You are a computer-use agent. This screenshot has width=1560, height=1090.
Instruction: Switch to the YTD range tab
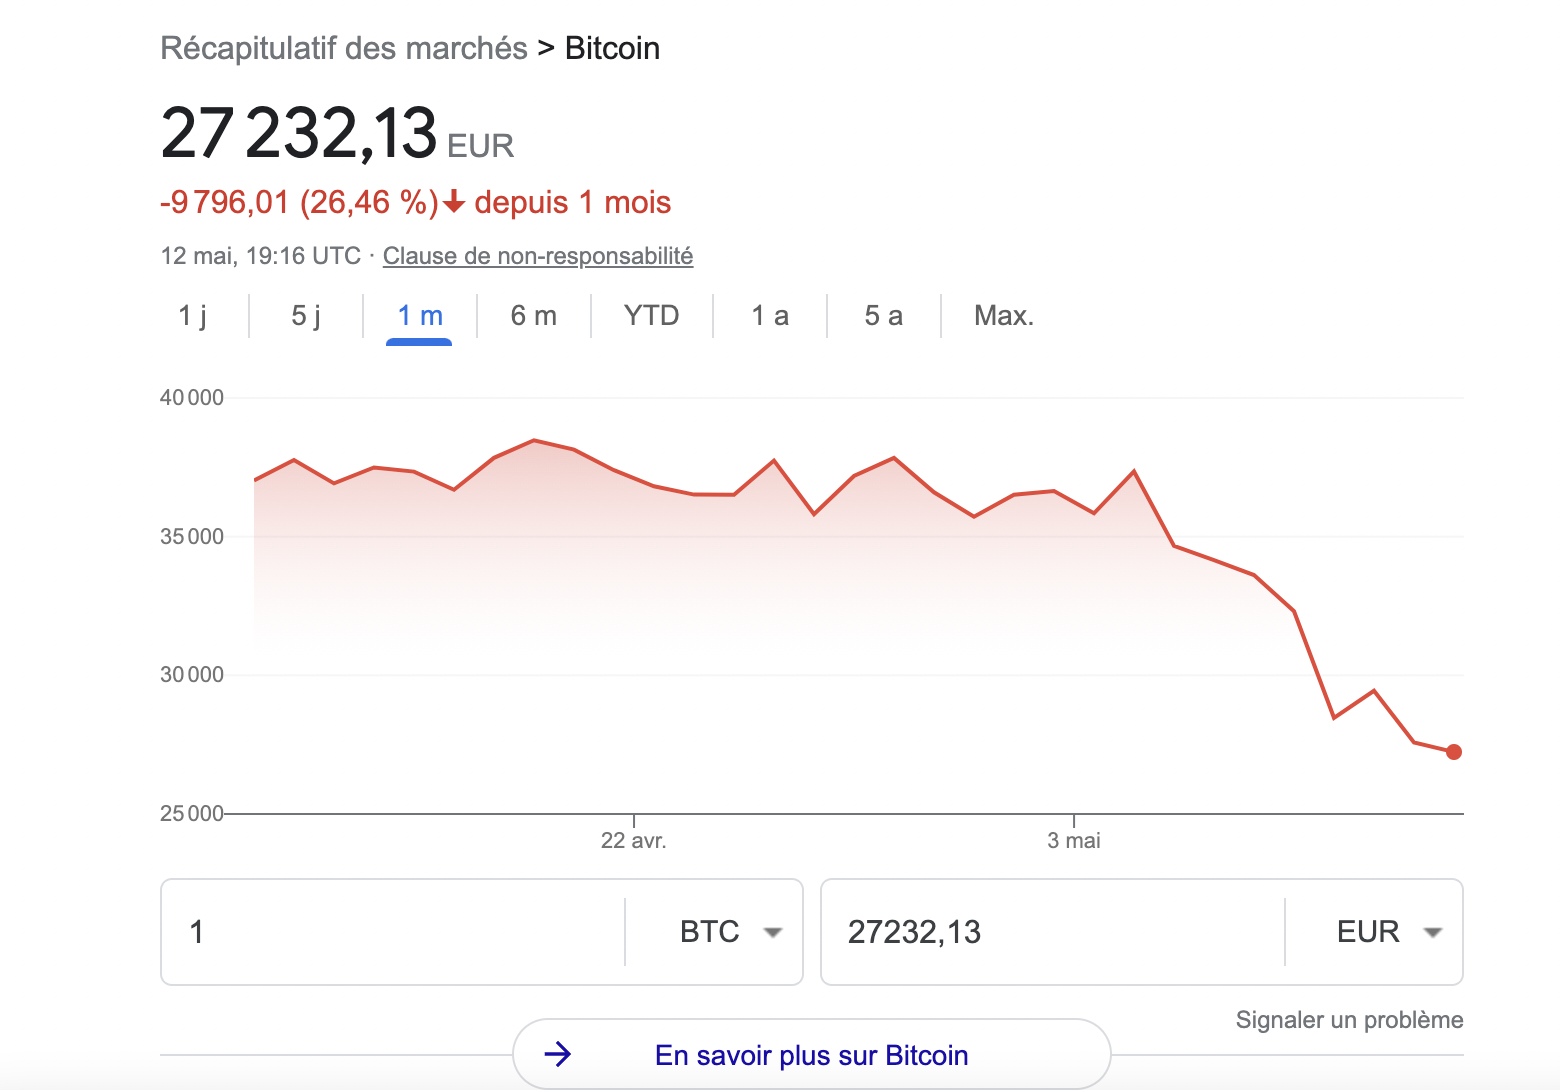point(651,316)
